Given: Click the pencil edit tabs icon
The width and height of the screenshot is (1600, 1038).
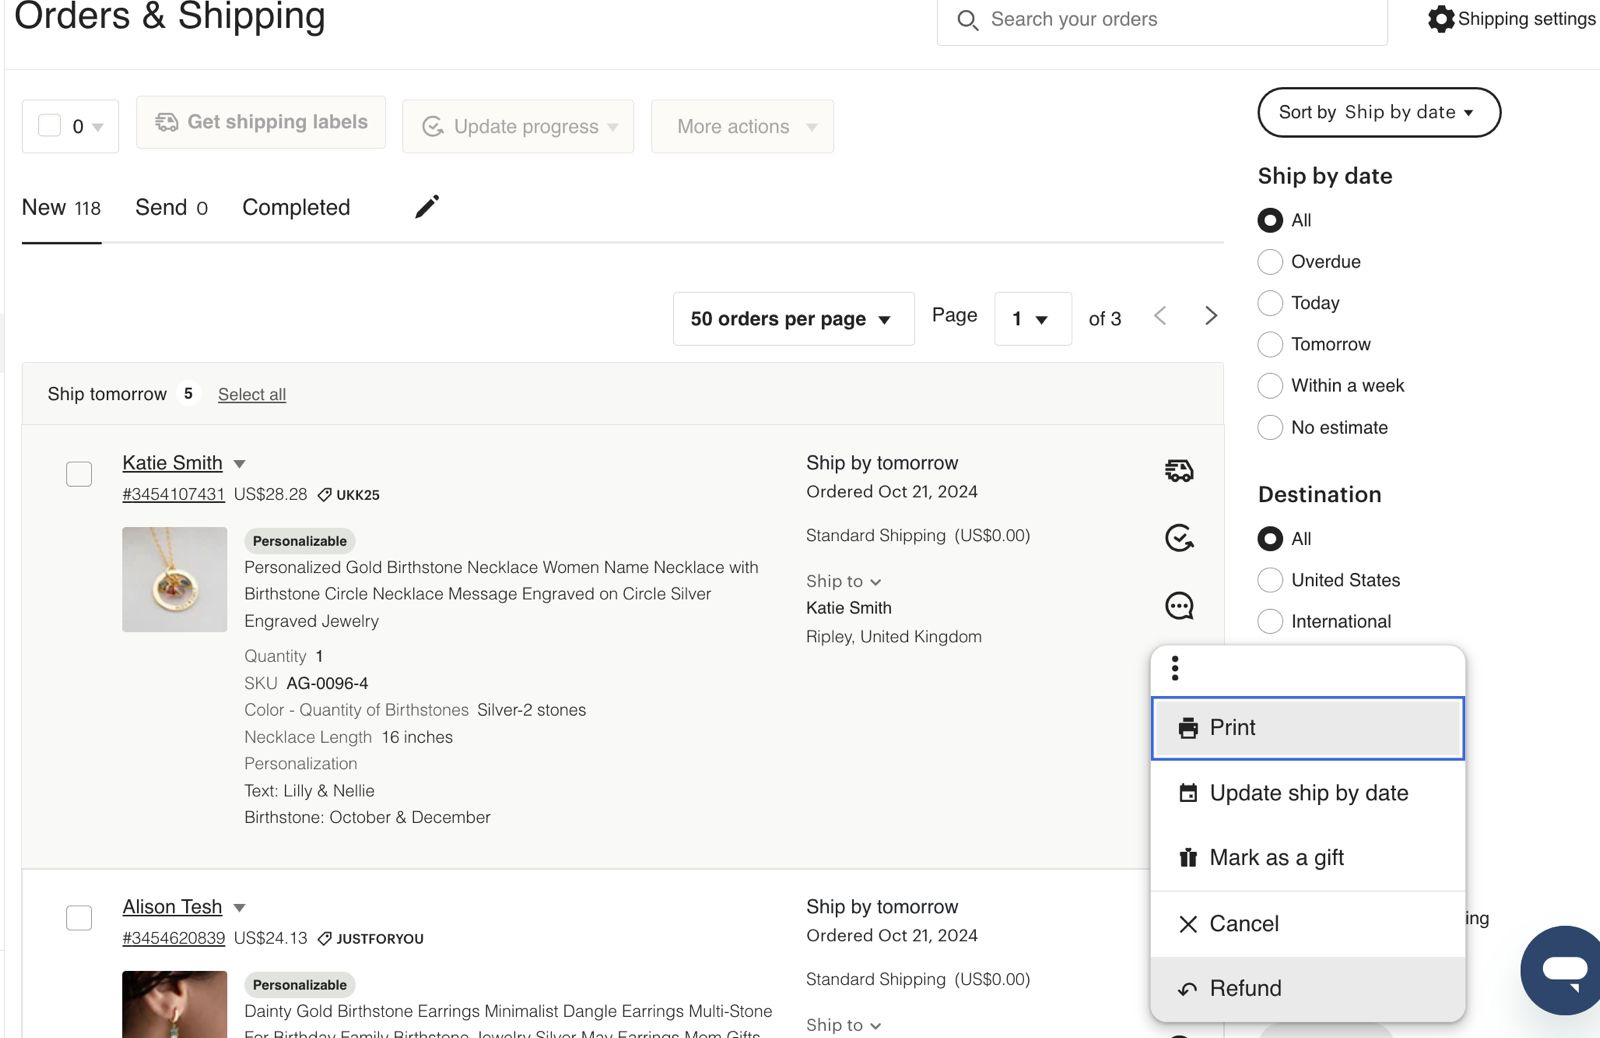Looking at the screenshot, I should (427, 207).
